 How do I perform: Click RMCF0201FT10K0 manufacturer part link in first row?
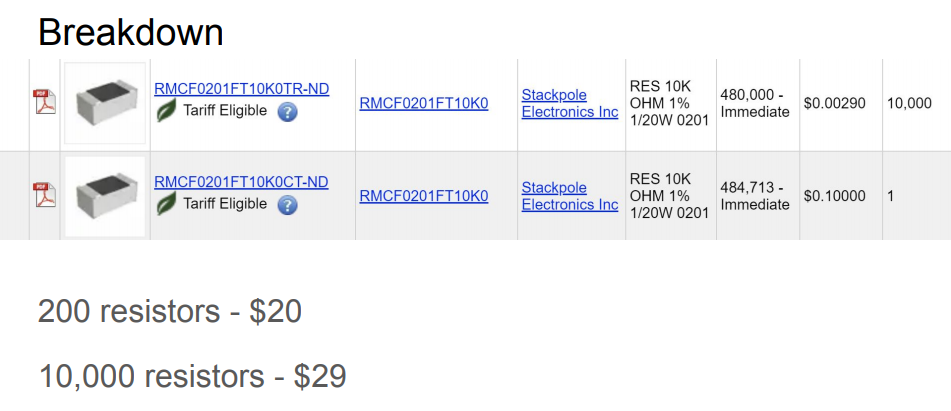pos(424,103)
